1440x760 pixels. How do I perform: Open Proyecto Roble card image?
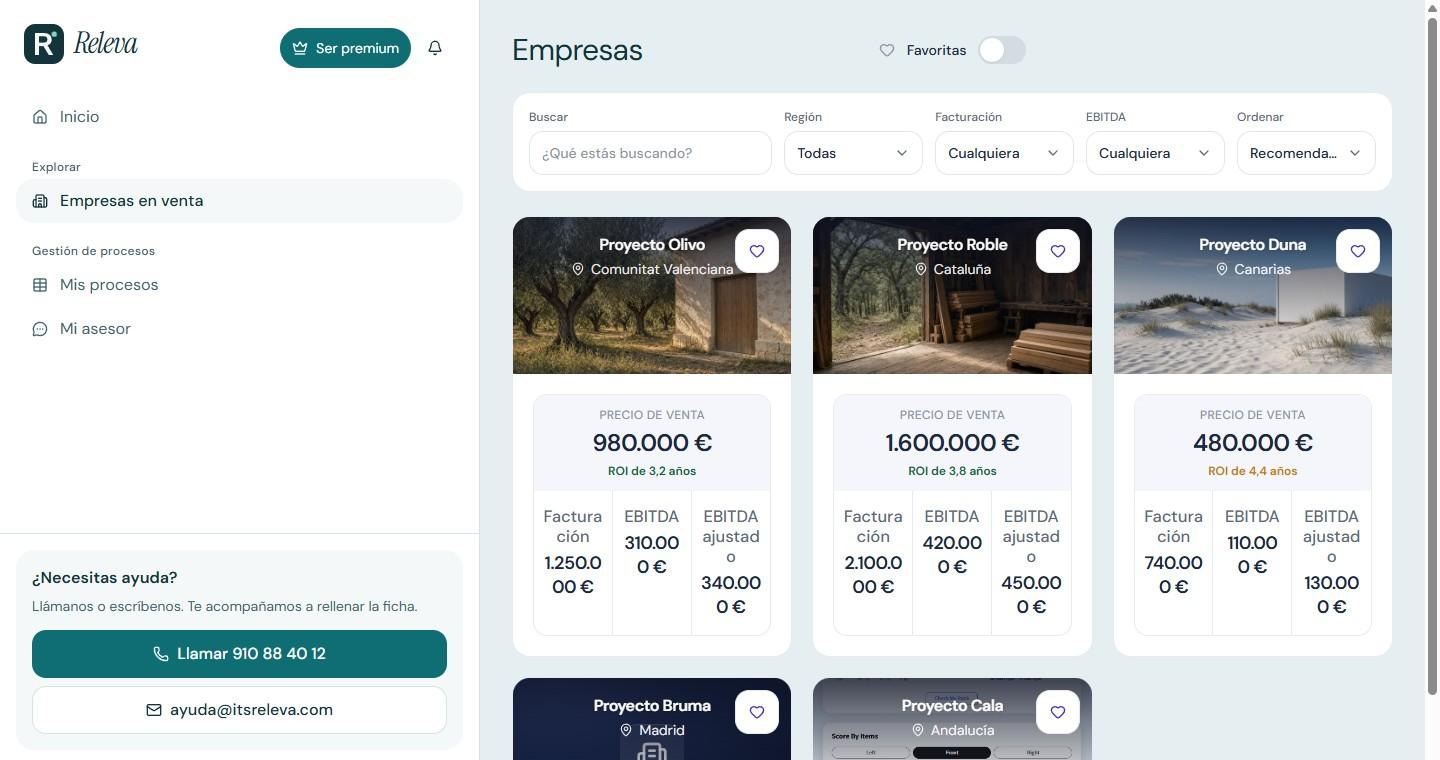[x=952, y=296]
